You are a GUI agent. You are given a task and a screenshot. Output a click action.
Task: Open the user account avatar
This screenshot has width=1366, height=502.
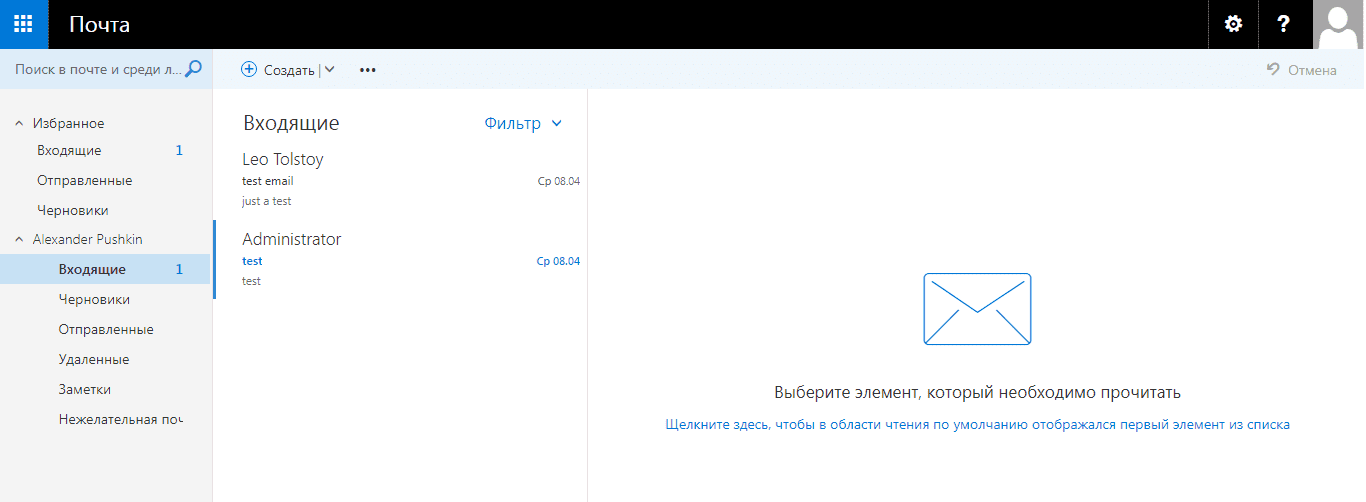point(1339,24)
